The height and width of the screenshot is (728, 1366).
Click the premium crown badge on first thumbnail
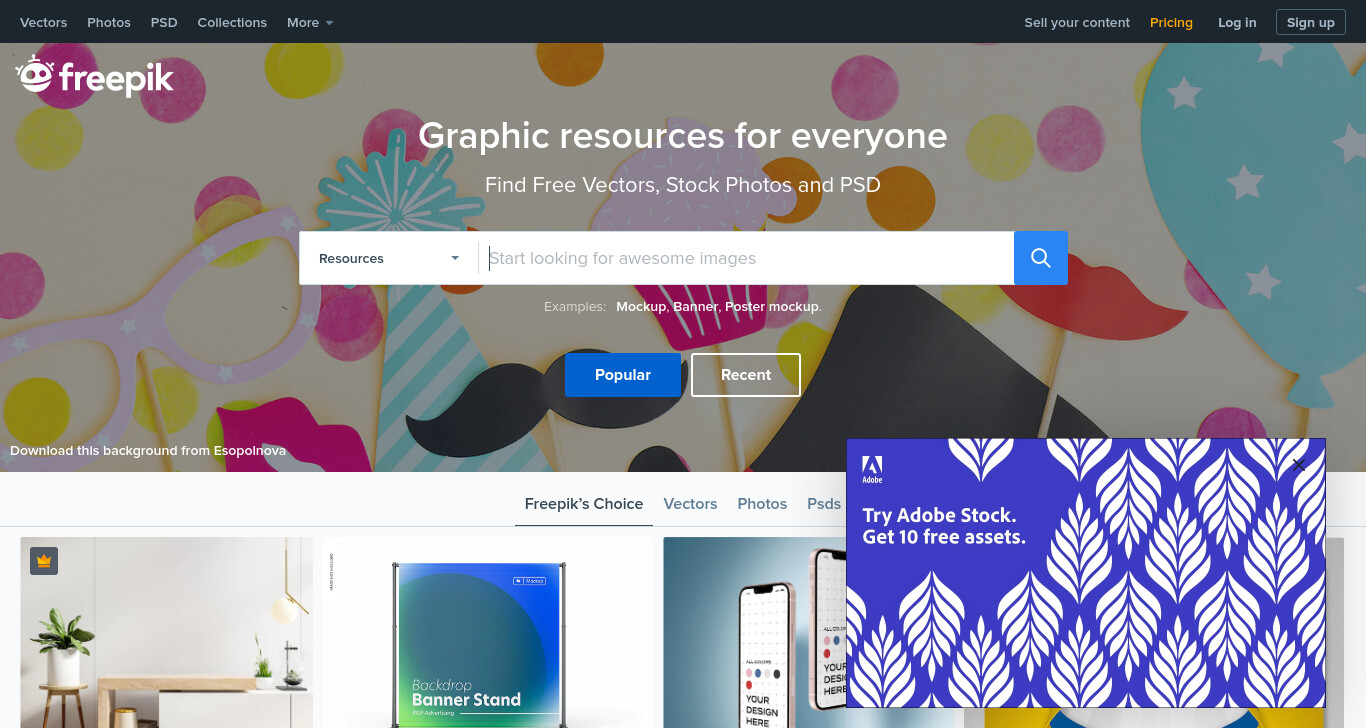[44, 561]
